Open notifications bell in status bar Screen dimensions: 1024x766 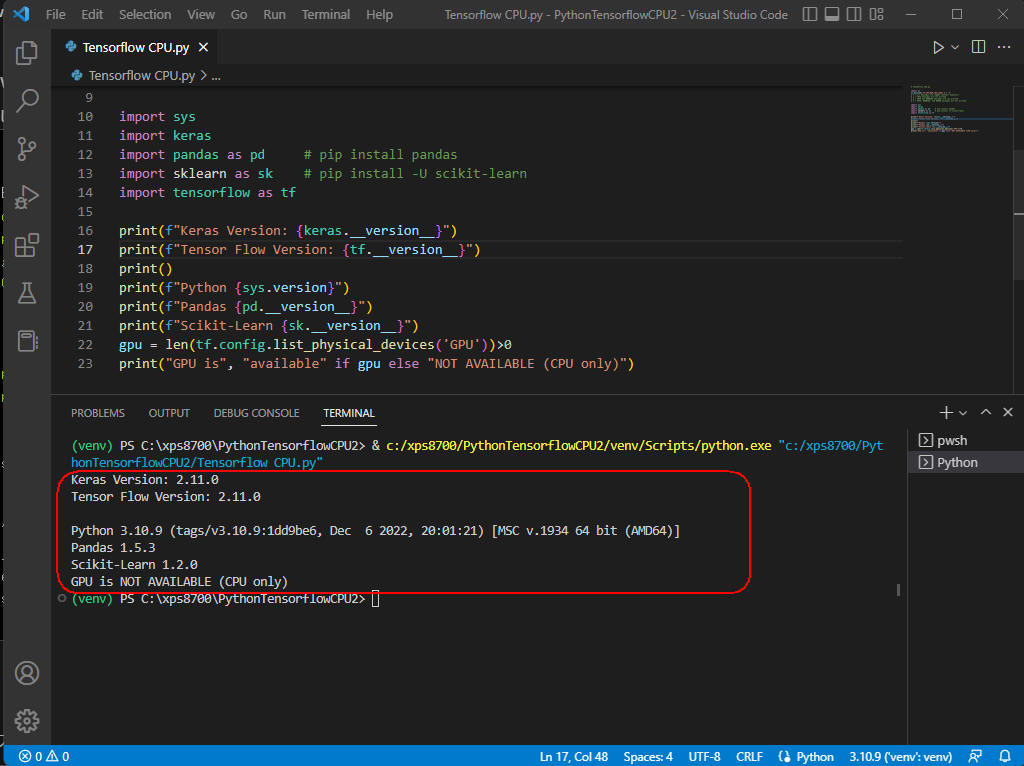tap(1005, 756)
